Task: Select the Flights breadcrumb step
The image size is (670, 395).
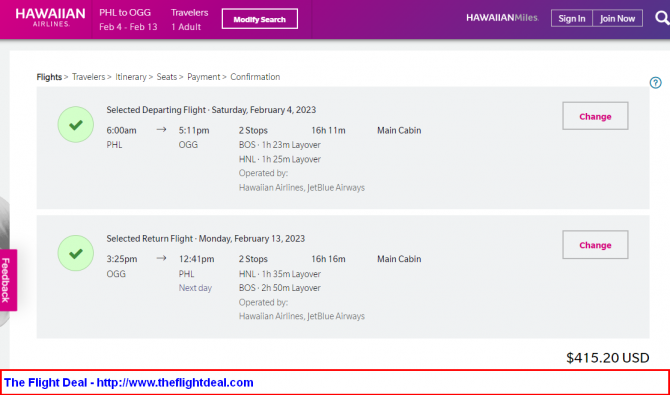Action: (x=49, y=77)
